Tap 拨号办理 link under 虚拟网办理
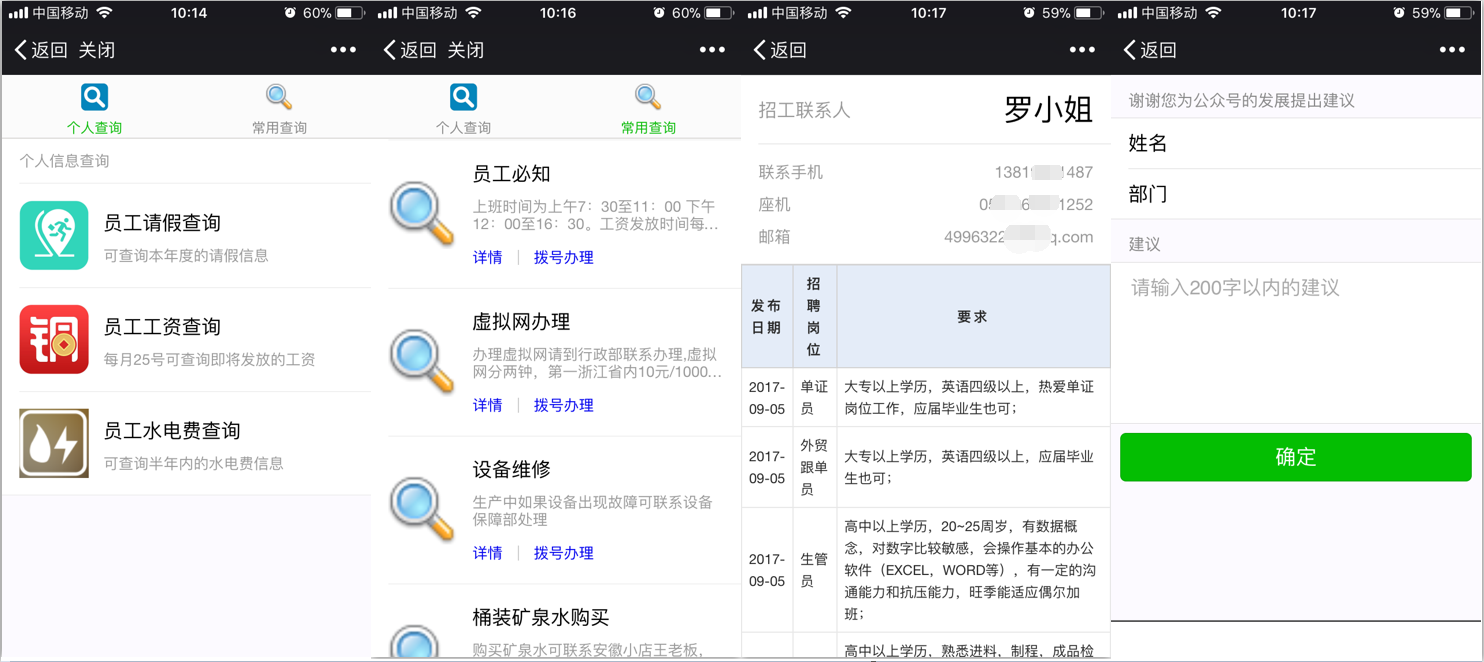Image resolution: width=1484 pixels, height=662 pixels. click(x=563, y=405)
